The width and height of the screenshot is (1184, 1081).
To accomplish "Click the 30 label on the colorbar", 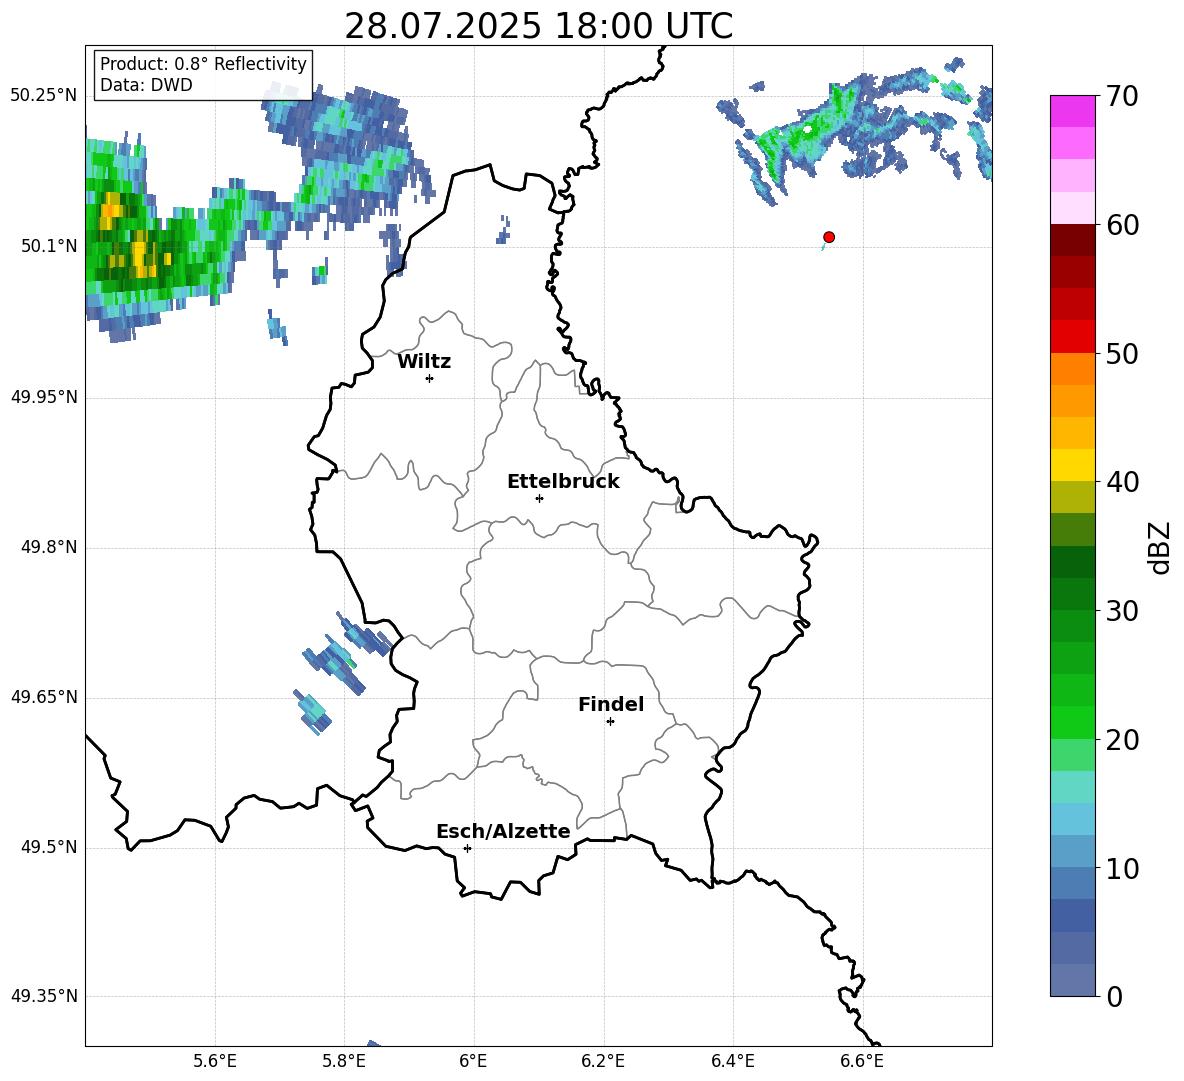I will coord(1121,611).
